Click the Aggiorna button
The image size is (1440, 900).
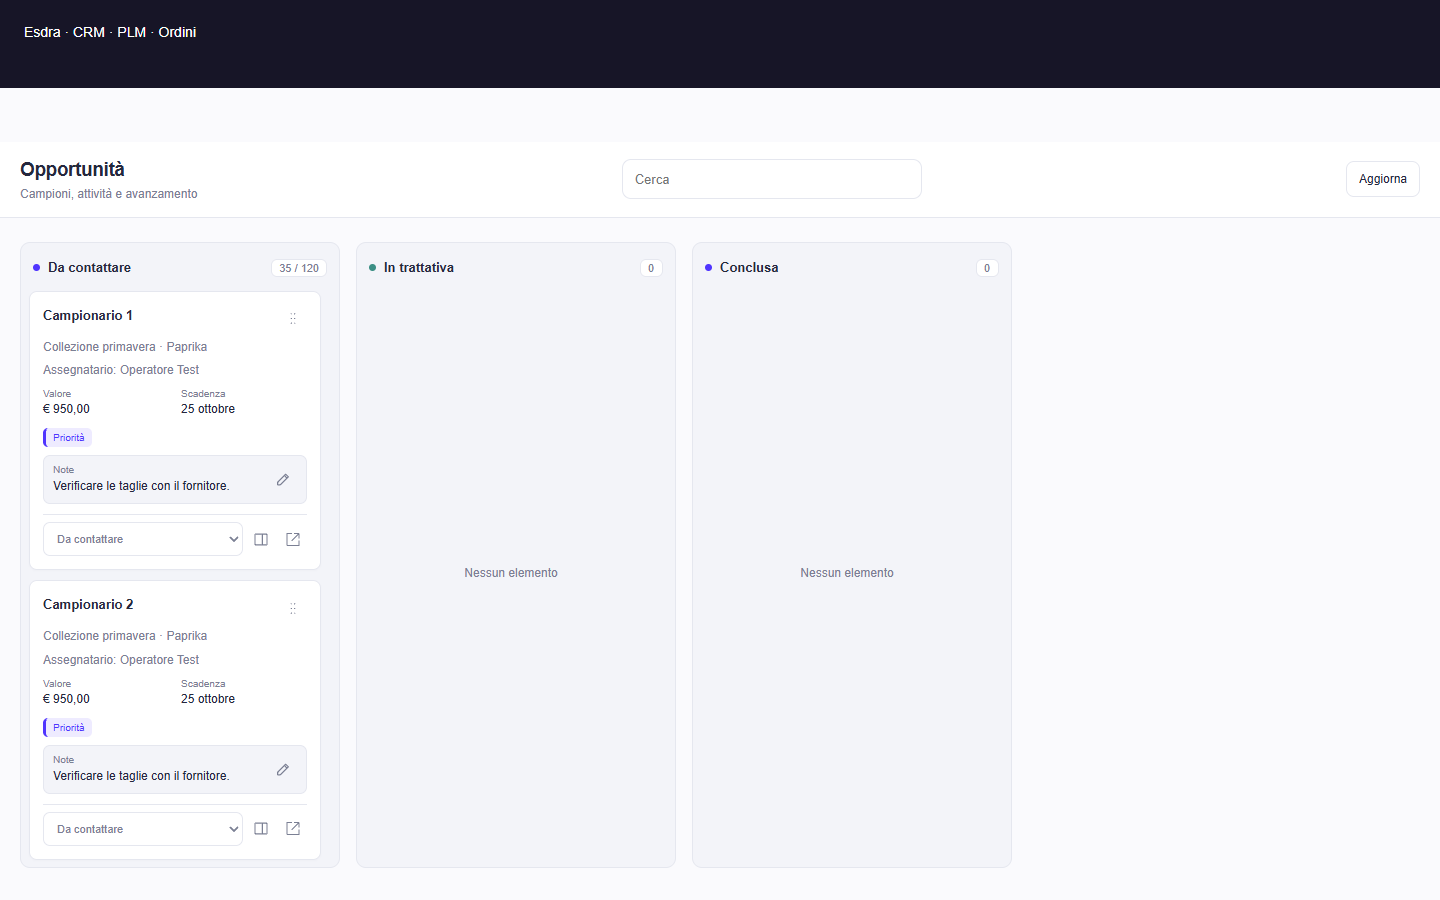1383,179
